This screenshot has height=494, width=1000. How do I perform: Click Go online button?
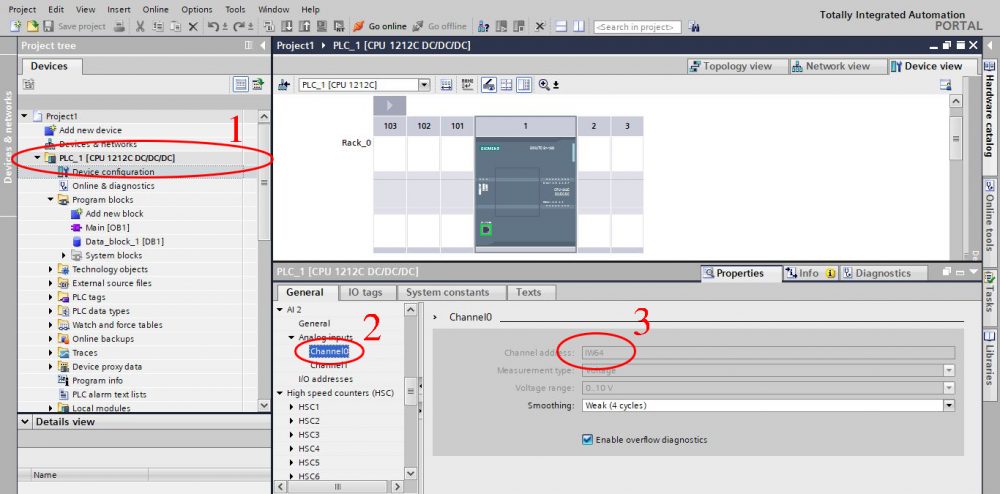379,26
